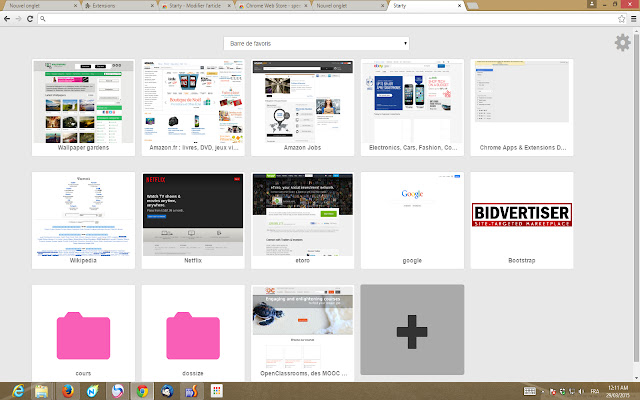The width and height of the screenshot is (640, 400).
Task: Open taskbar clock and date
Action: pos(618,391)
